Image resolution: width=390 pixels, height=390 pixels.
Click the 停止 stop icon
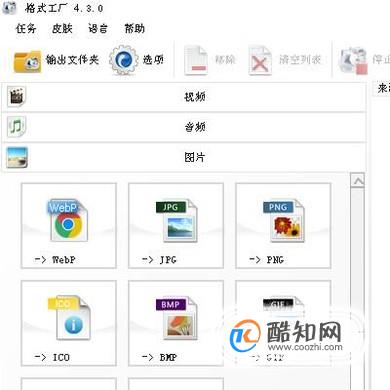click(x=353, y=61)
